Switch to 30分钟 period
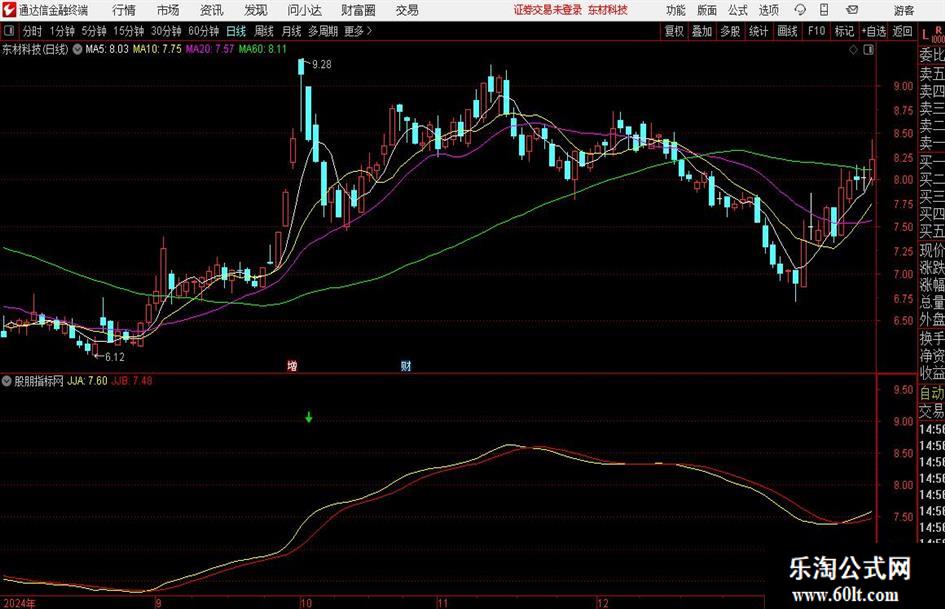Image resolution: width=945 pixels, height=609 pixels. click(x=166, y=31)
